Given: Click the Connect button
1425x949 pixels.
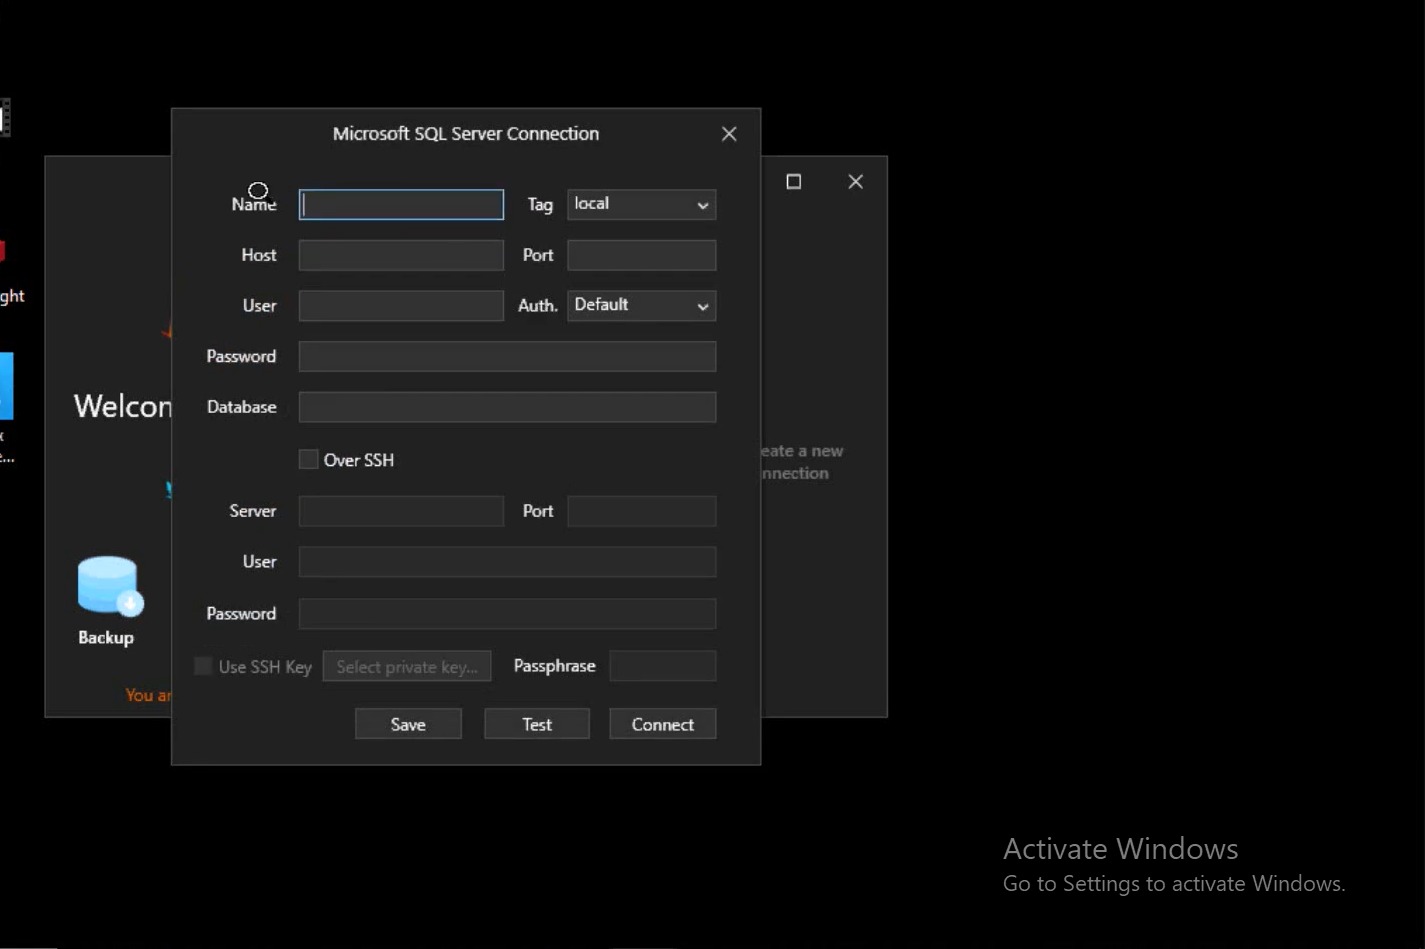Looking at the screenshot, I should [663, 724].
